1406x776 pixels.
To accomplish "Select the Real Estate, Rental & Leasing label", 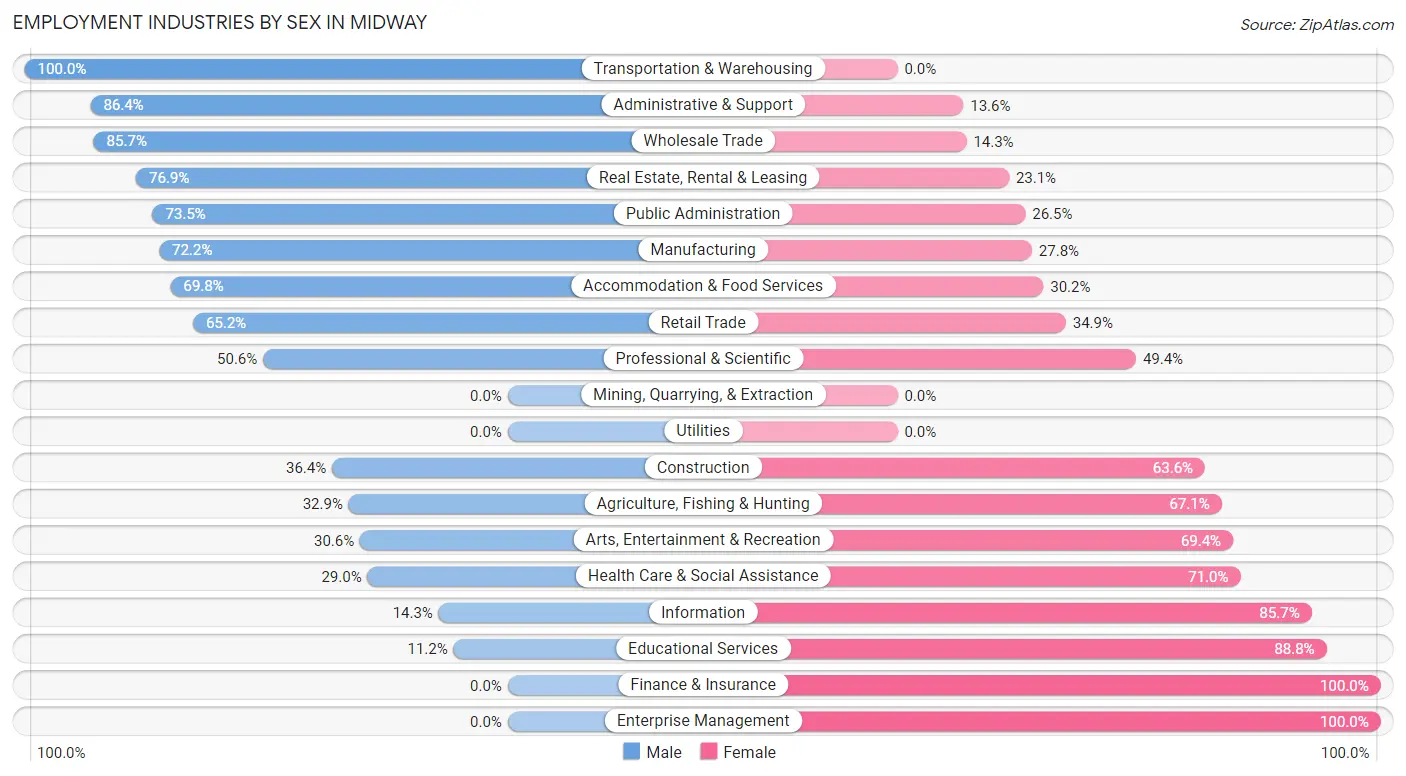I will [x=703, y=177].
